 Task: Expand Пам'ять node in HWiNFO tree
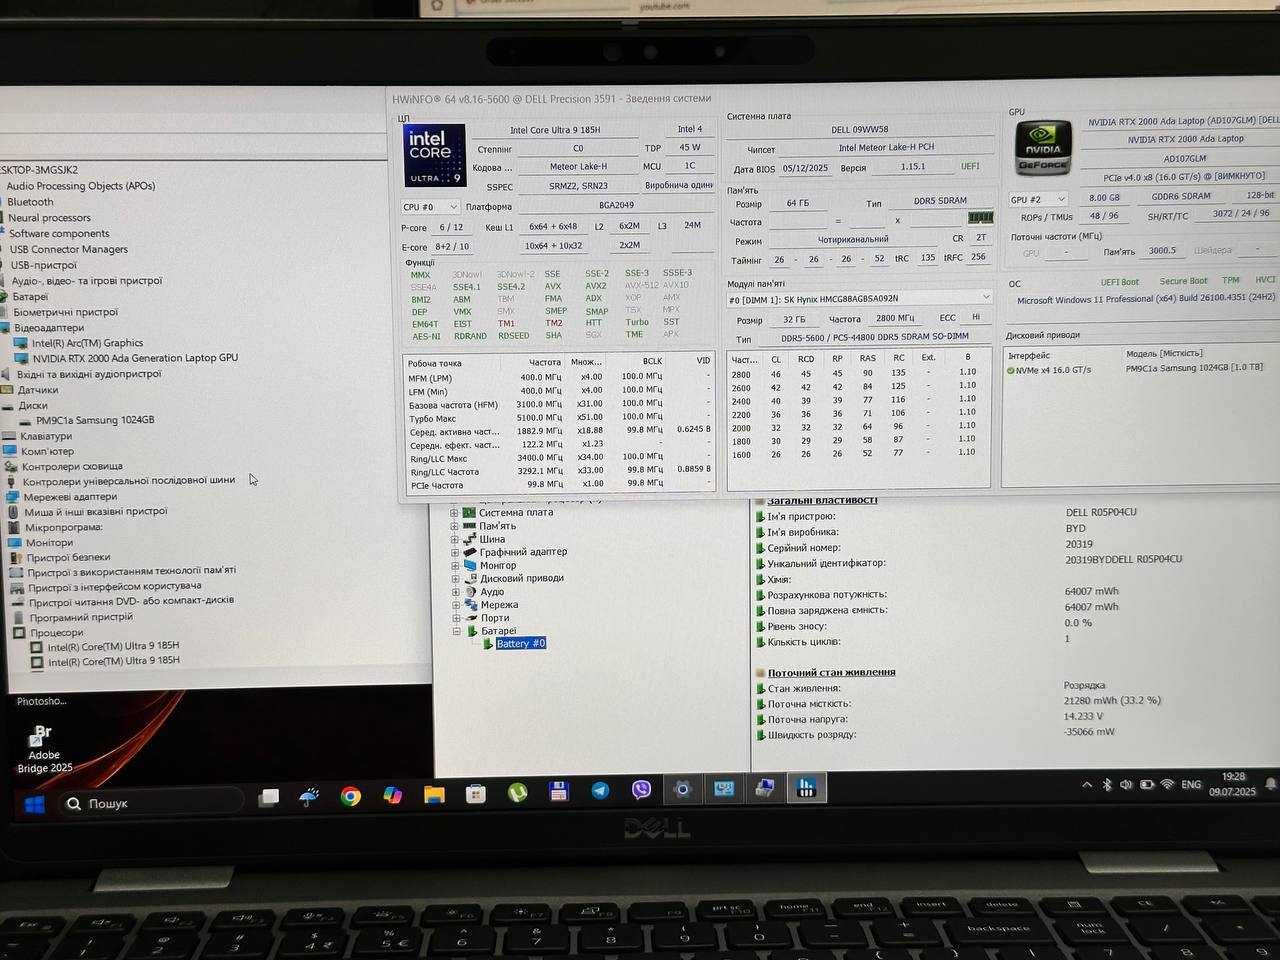454,526
